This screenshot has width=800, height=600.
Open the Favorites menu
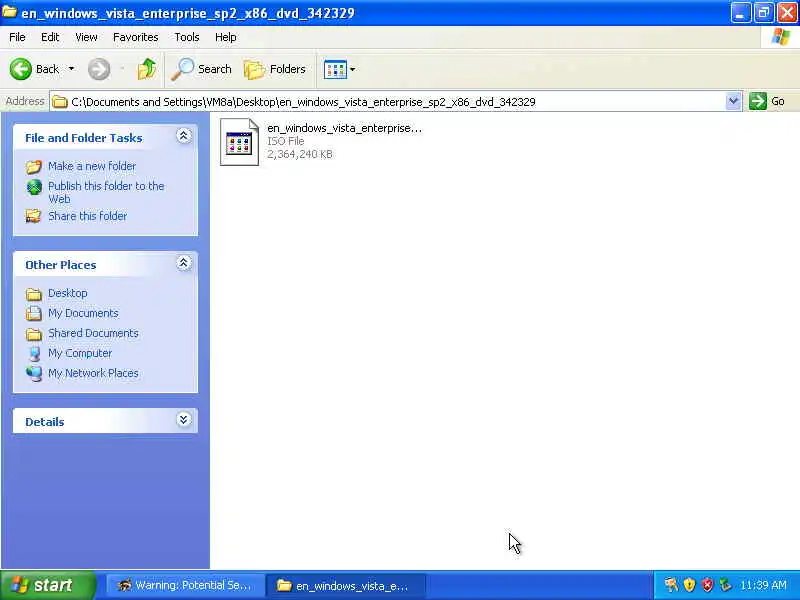[x=135, y=37]
